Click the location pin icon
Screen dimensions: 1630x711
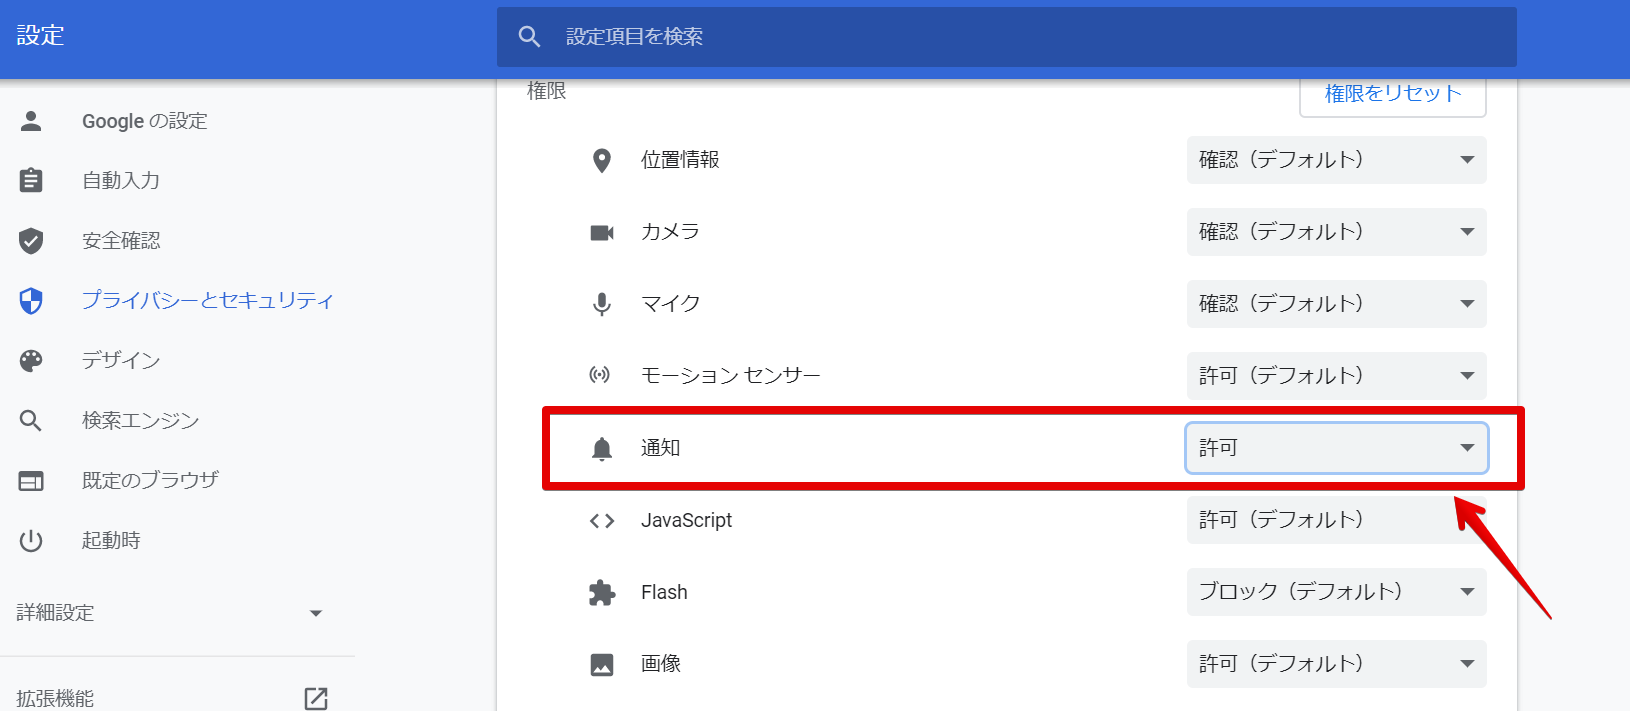pos(601,160)
